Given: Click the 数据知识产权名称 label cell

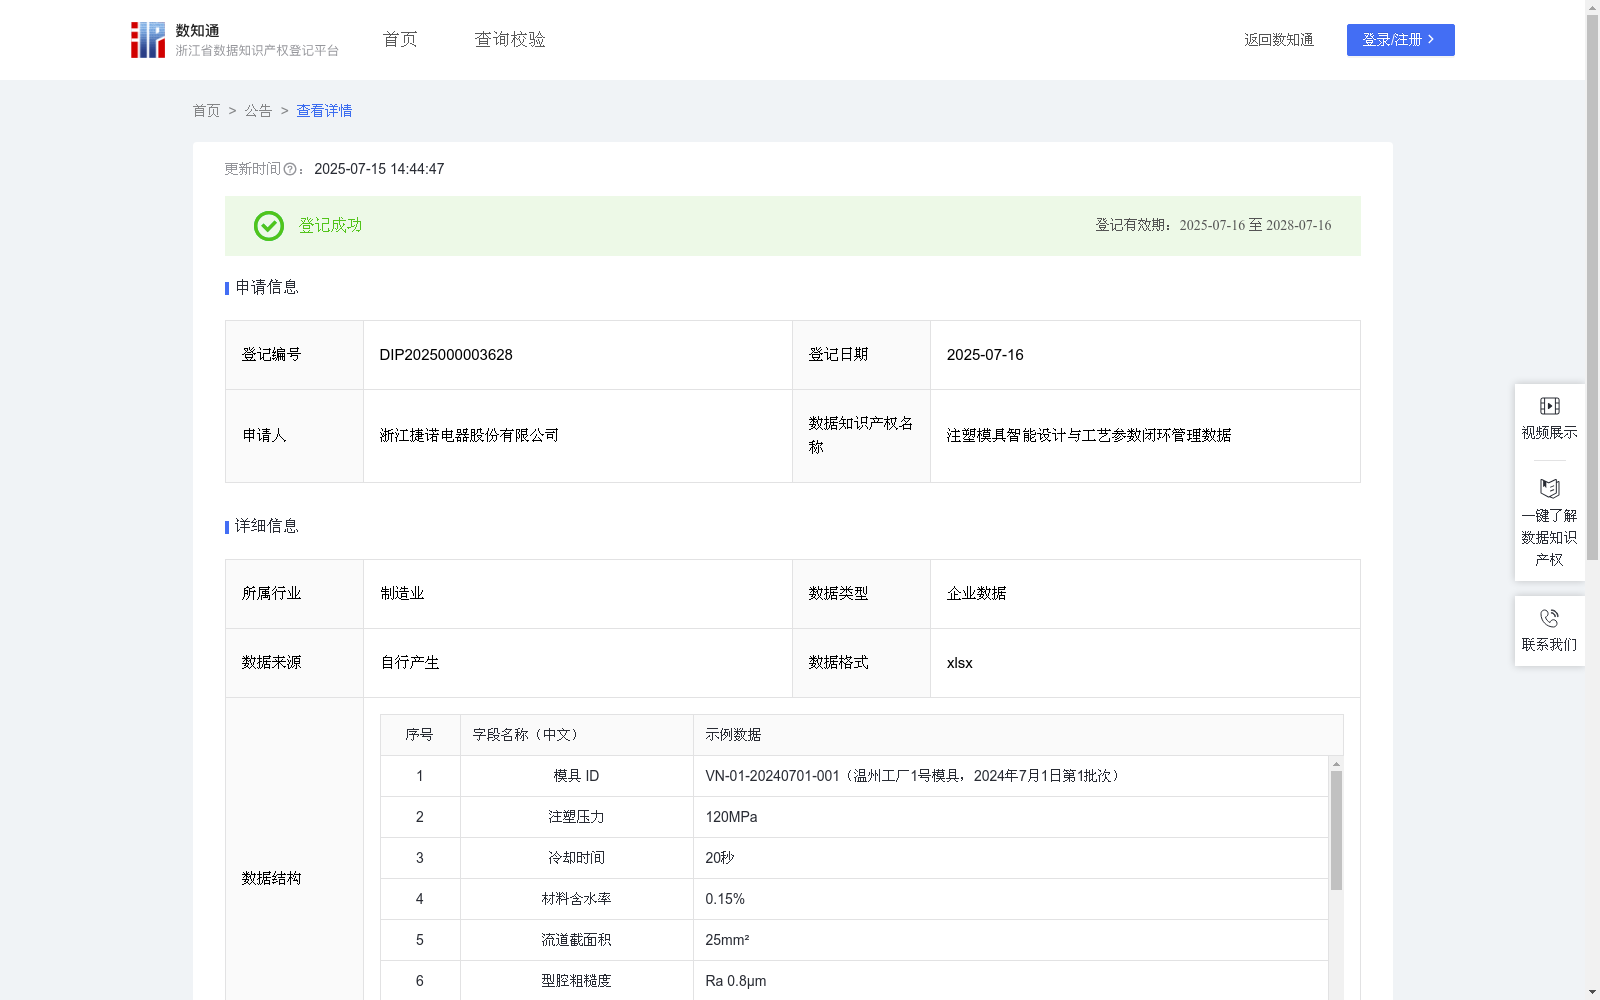Looking at the screenshot, I should (861, 436).
